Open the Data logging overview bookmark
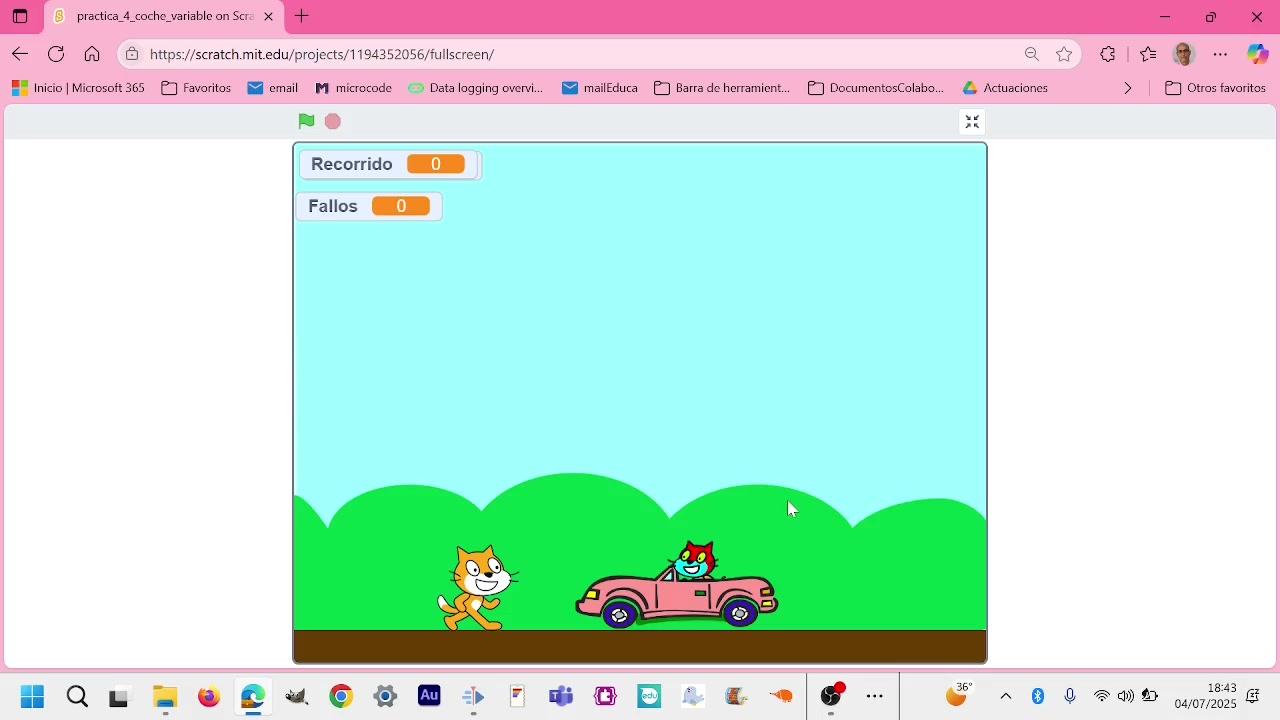The height and width of the screenshot is (720, 1280). point(476,88)
